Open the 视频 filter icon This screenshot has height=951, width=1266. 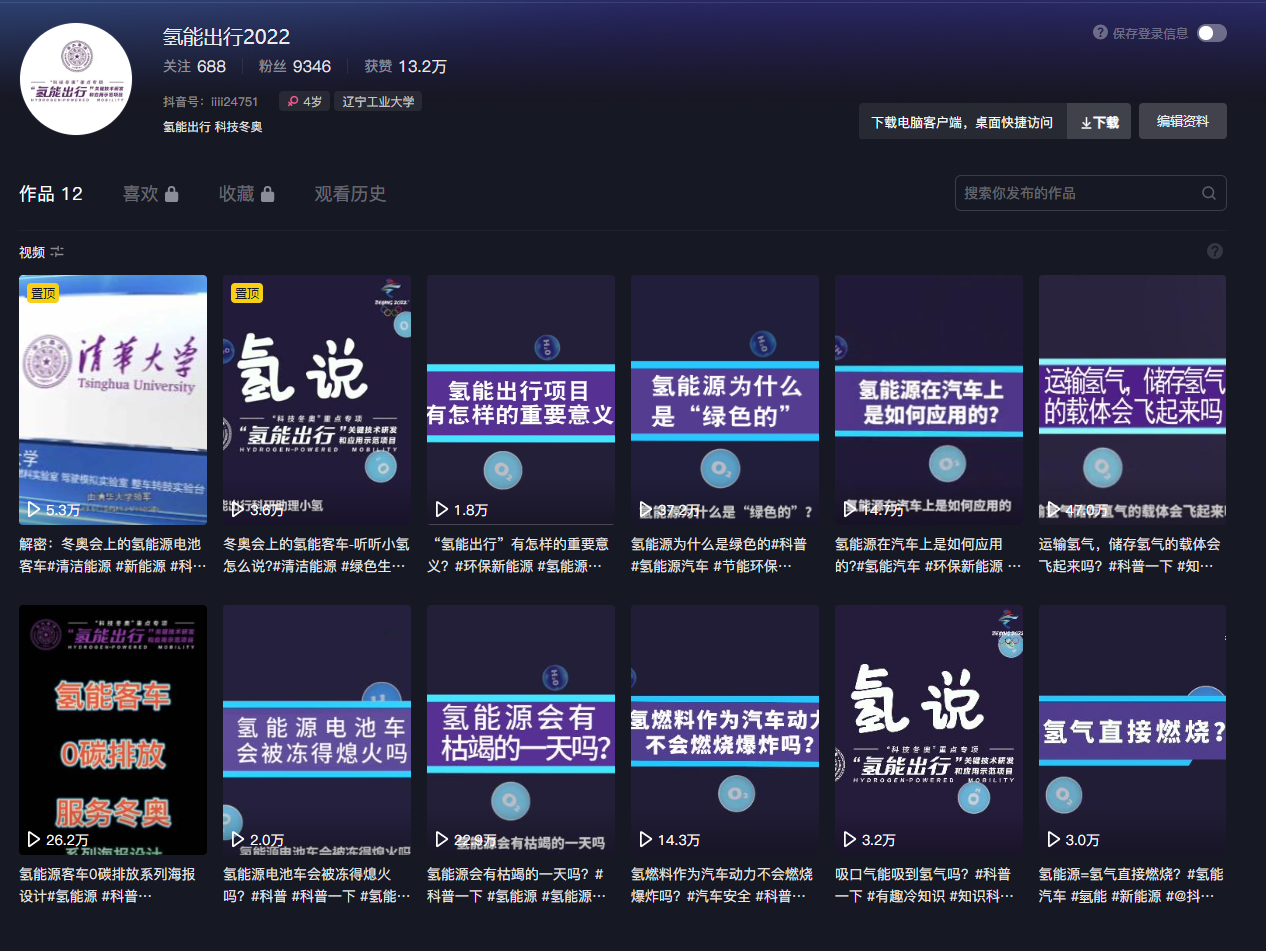(58, 252)
